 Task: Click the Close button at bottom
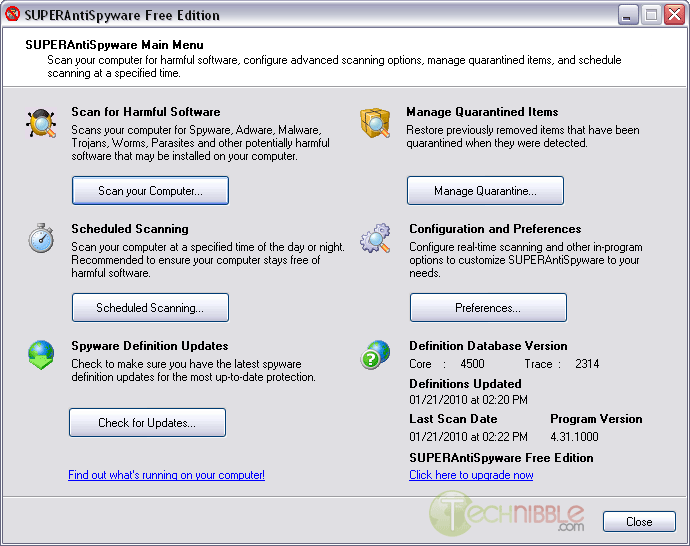pos(639,521)
